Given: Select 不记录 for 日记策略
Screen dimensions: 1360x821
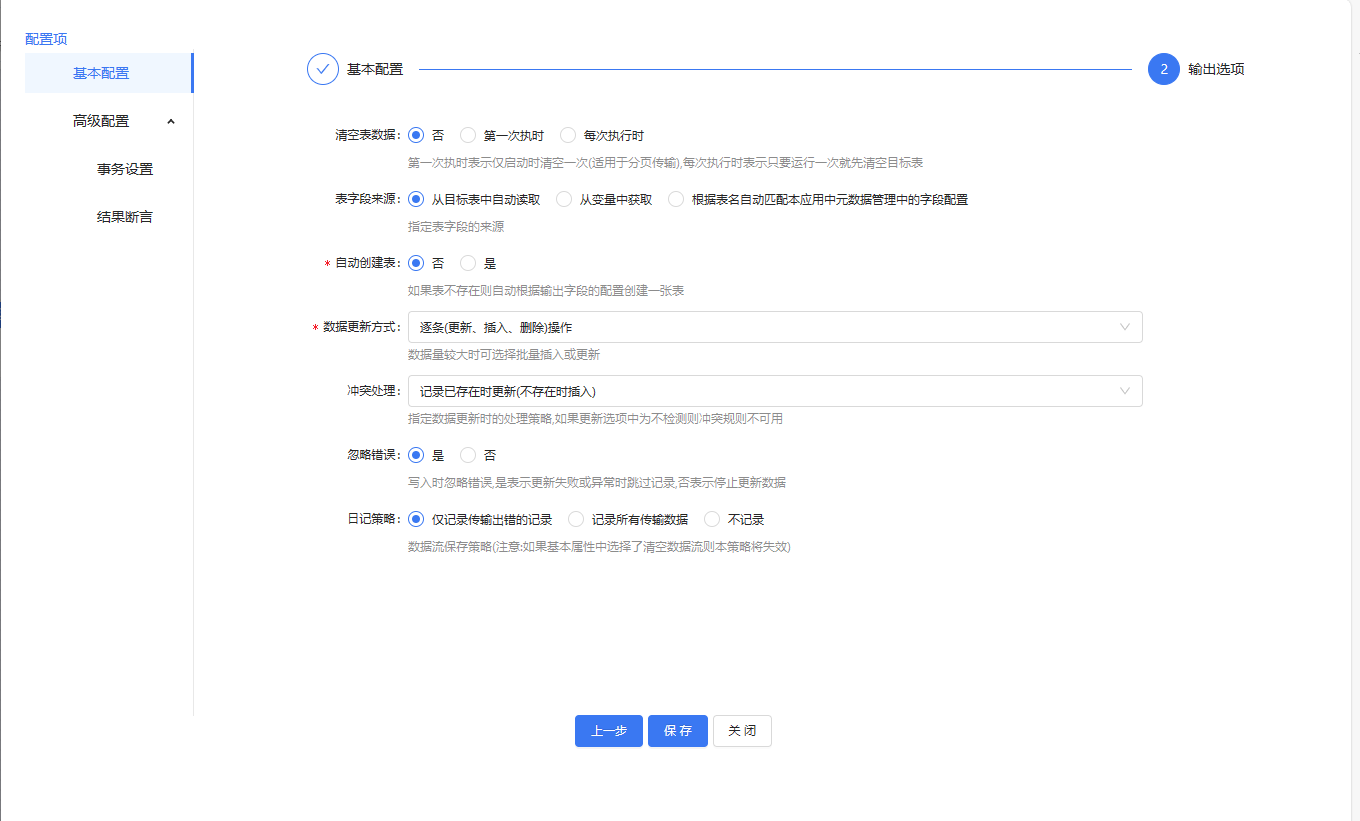Looking at the screenshot, I should tap(712, 519).
